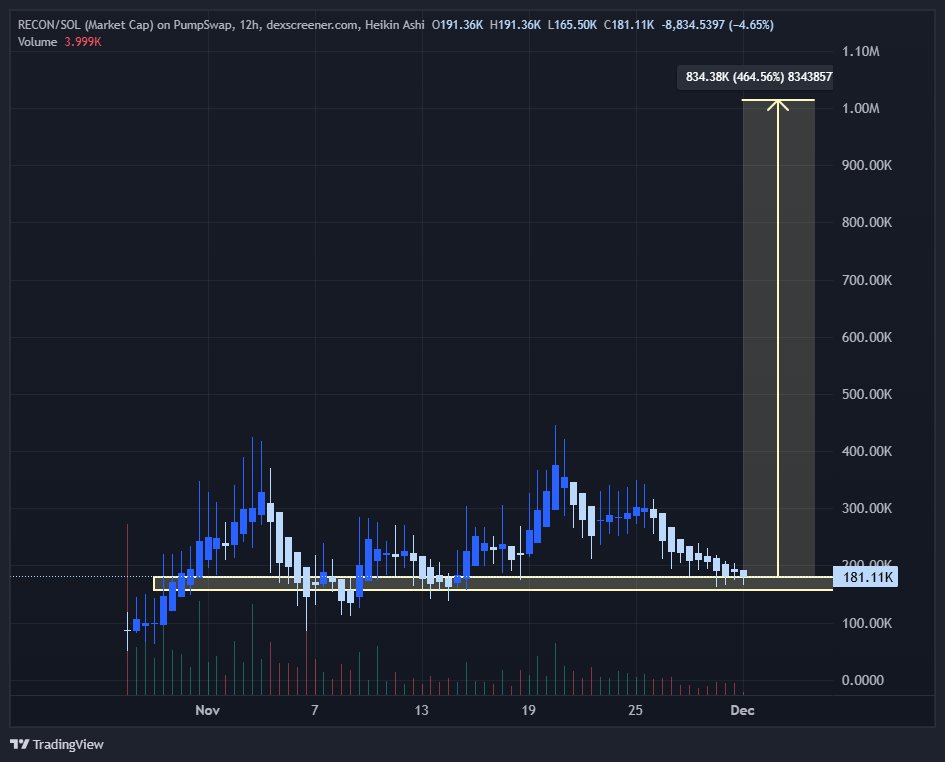Click the 100.00K price axis label
Image resolution: width=945 pixels, height=762 pixels.
point(867,623)
